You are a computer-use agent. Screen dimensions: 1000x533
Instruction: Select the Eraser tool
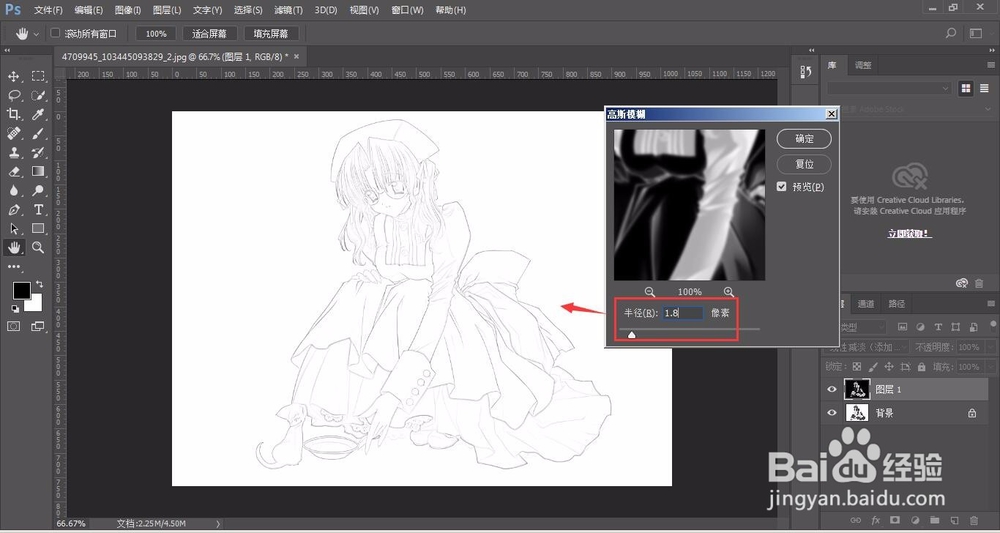pos(13,172)
